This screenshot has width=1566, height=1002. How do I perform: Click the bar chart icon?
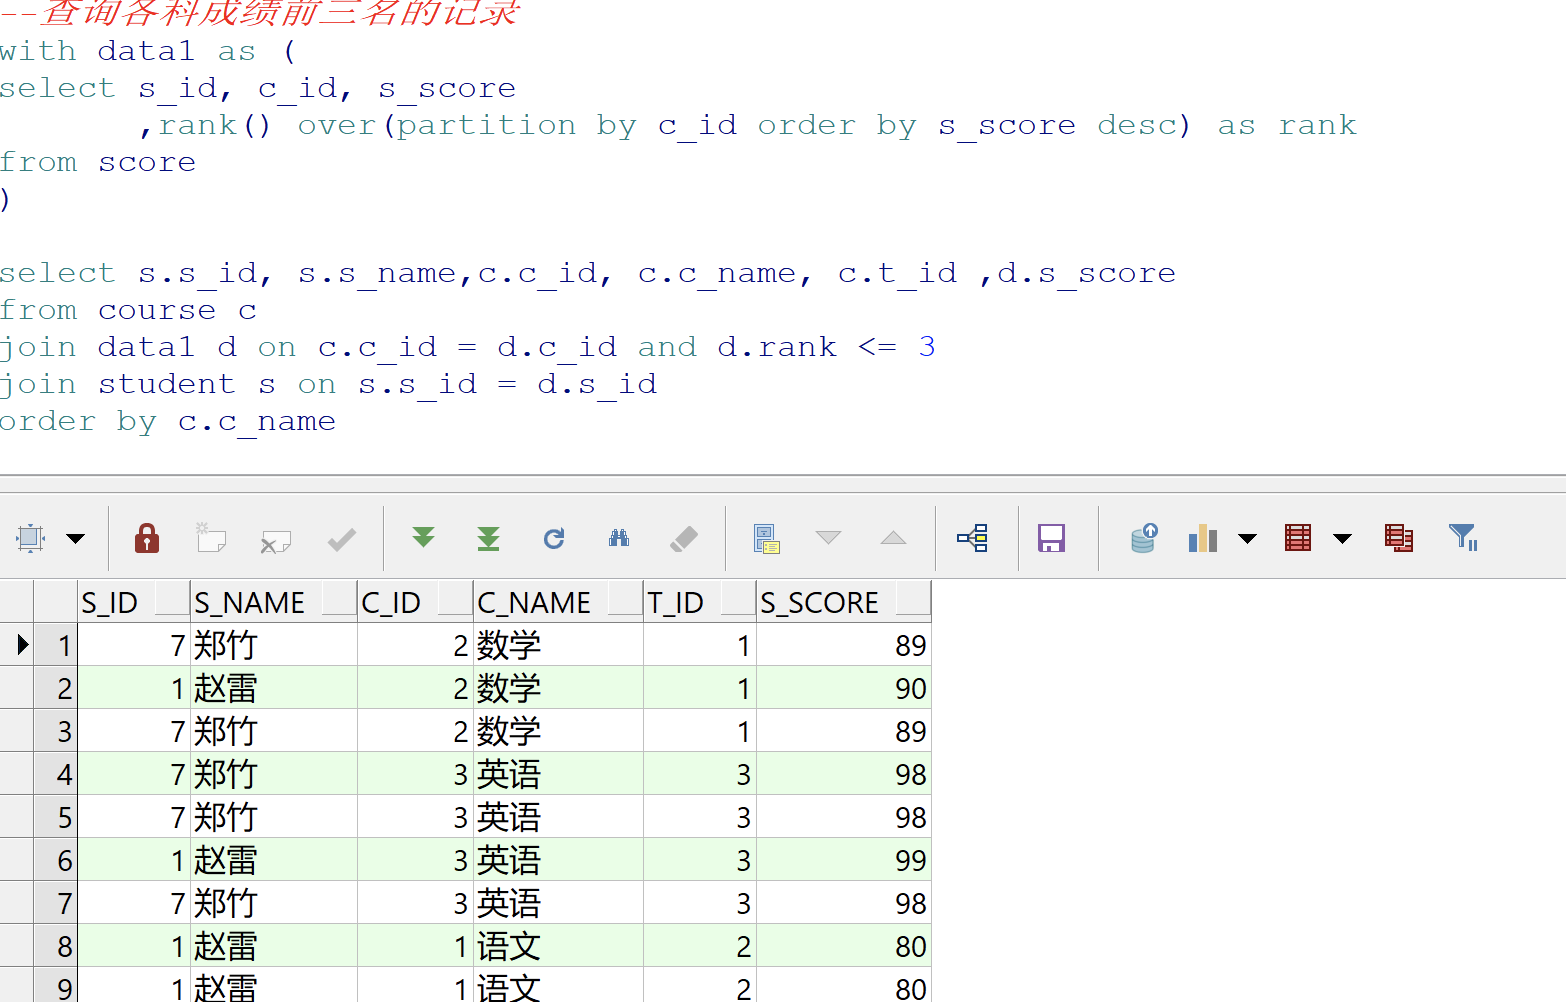(1203, 538)
